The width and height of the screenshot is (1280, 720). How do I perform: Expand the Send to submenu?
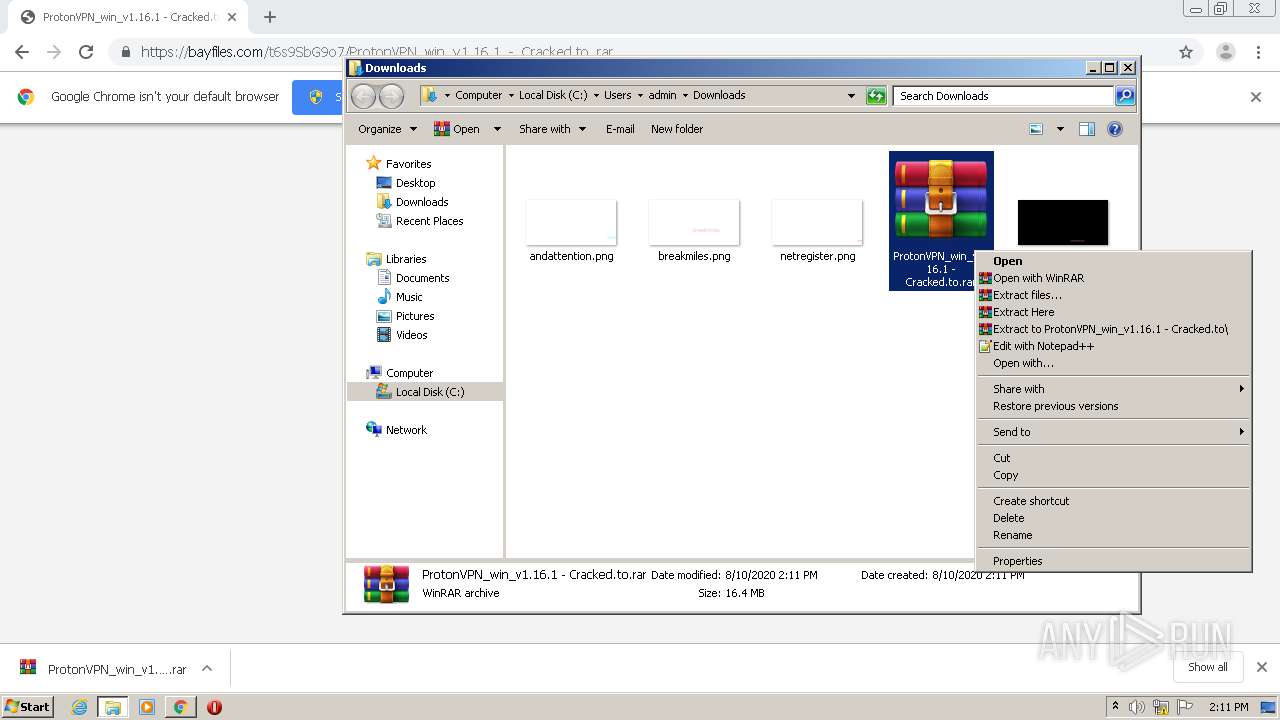coord(1114,432)
